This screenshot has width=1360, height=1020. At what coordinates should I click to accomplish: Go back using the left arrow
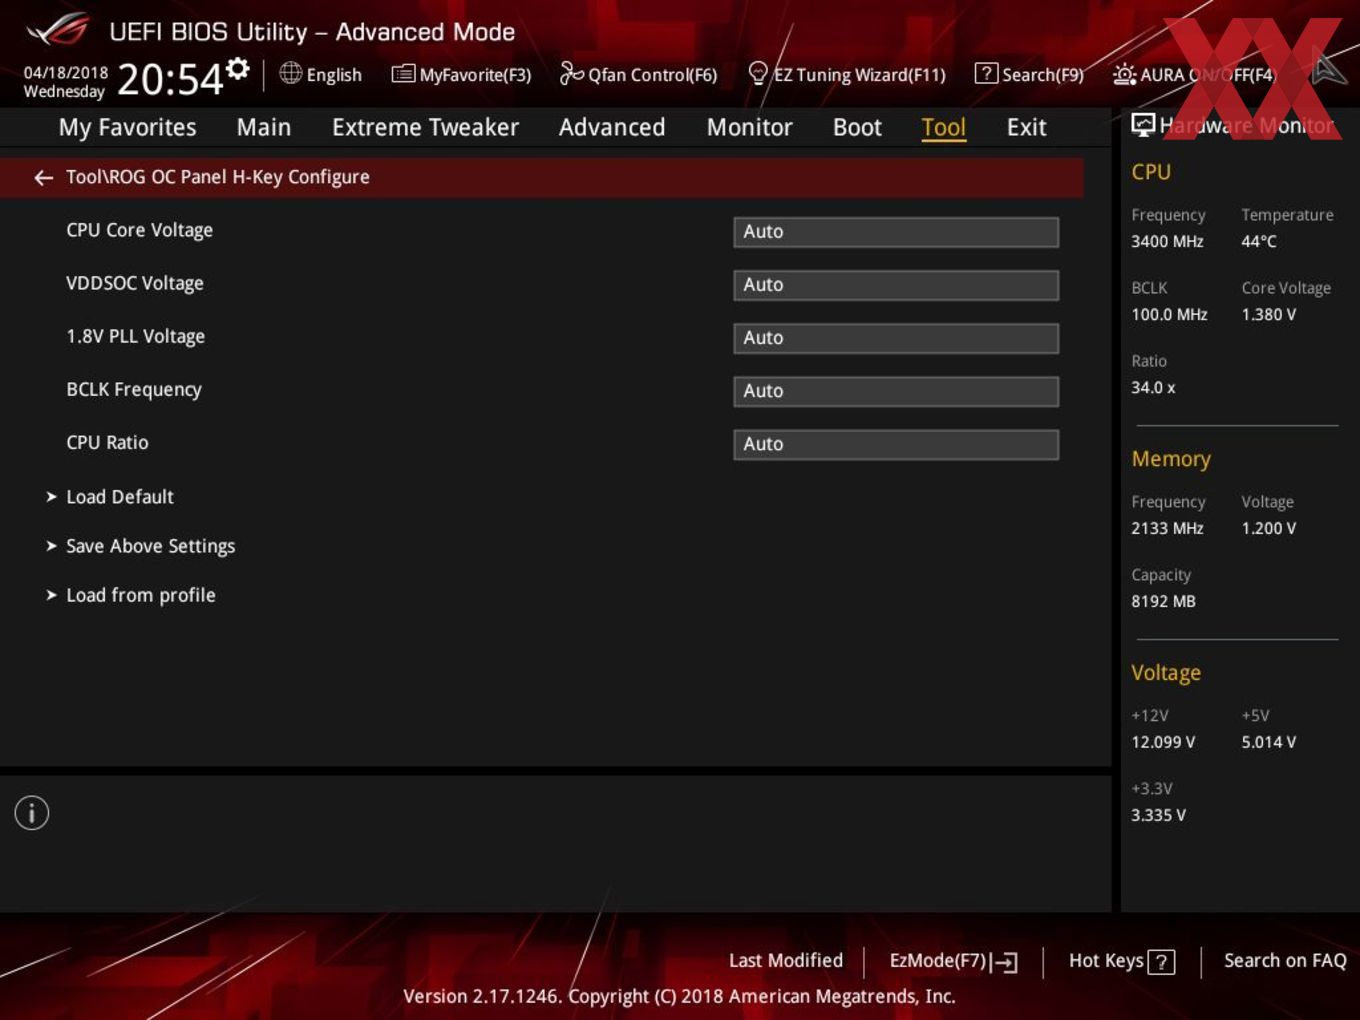[x=43, y=177]
